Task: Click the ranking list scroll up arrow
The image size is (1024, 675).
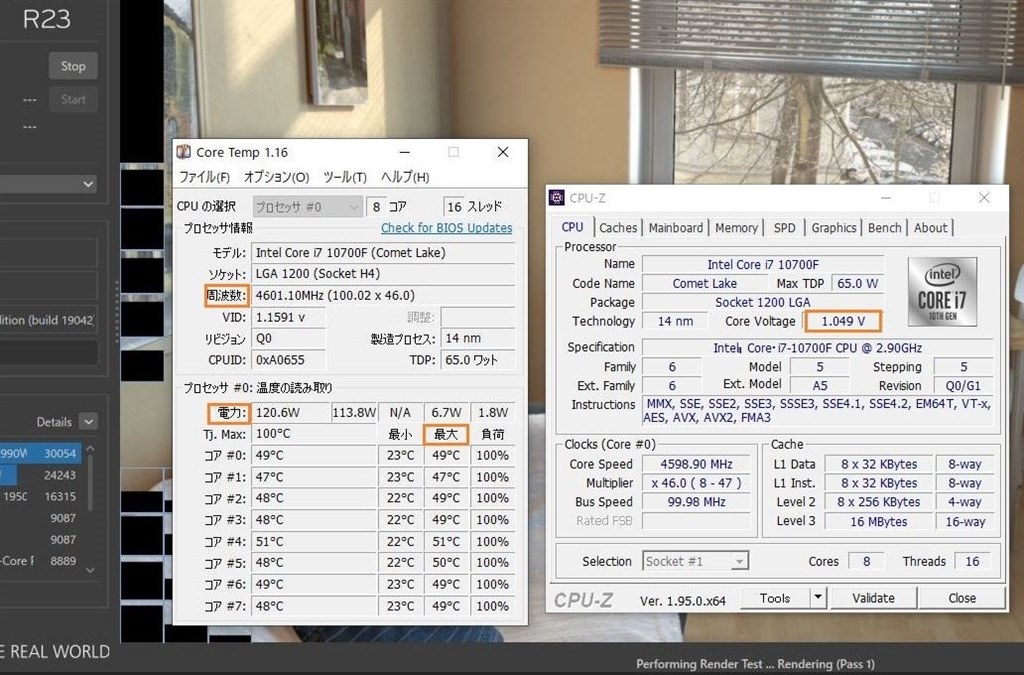Action: click(x=90, y=449)
